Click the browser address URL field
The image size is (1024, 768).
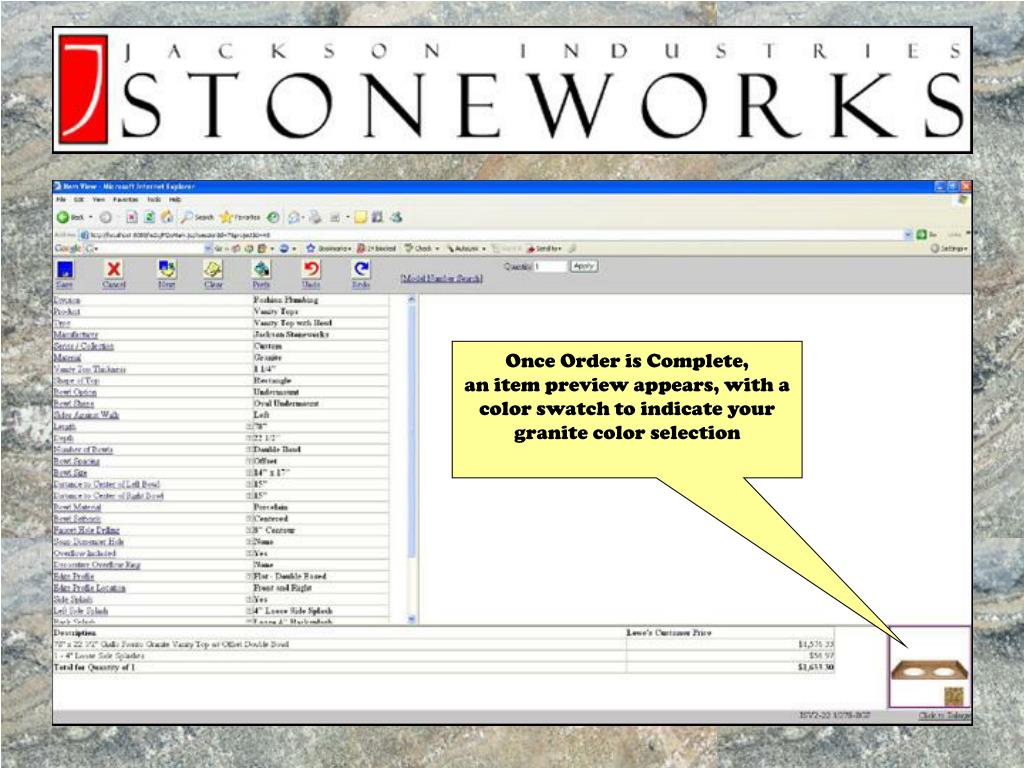coord(493,234)
